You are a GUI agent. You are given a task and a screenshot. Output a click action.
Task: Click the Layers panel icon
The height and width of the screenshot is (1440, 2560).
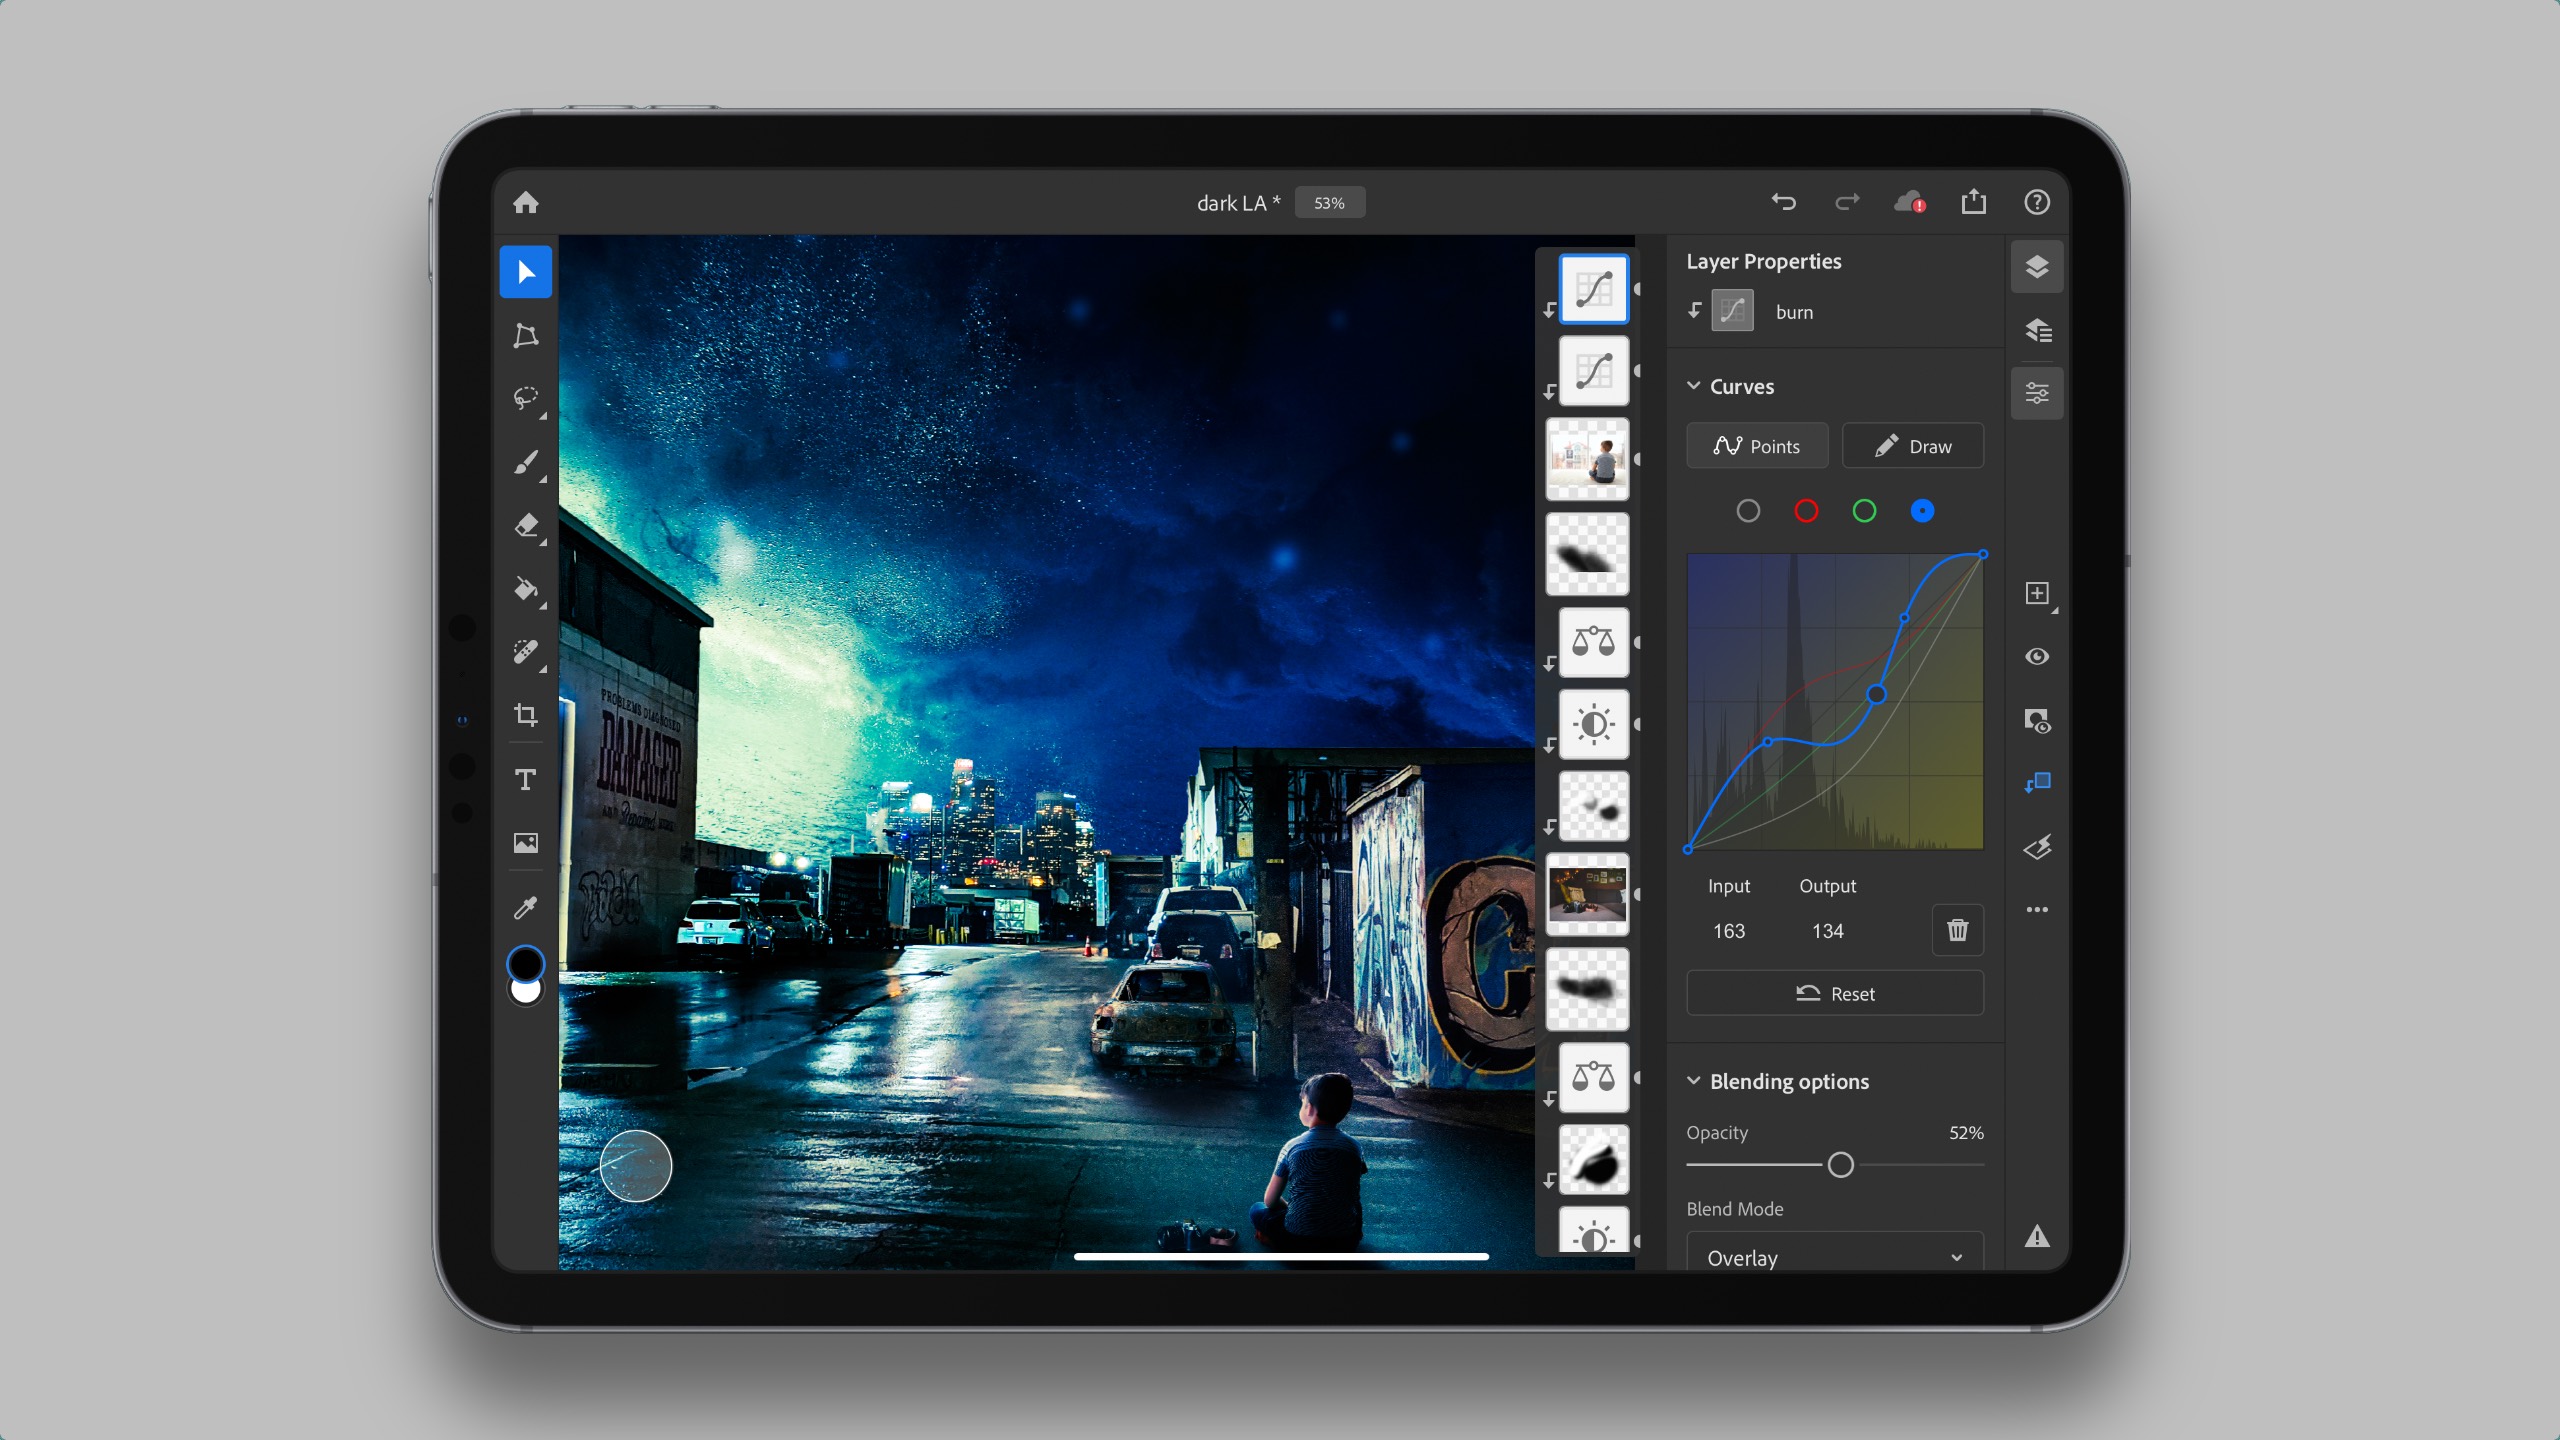2038,265
